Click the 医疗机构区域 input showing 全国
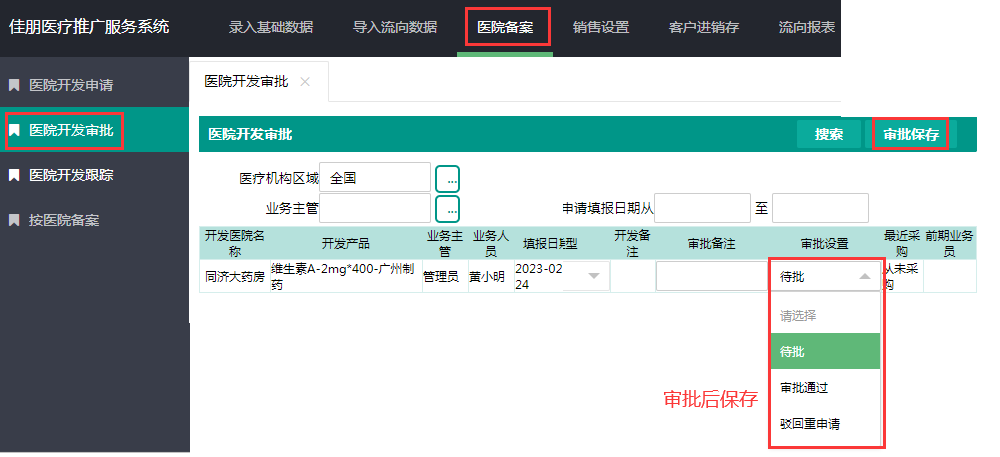The image size is (1000, 457). 374,179
